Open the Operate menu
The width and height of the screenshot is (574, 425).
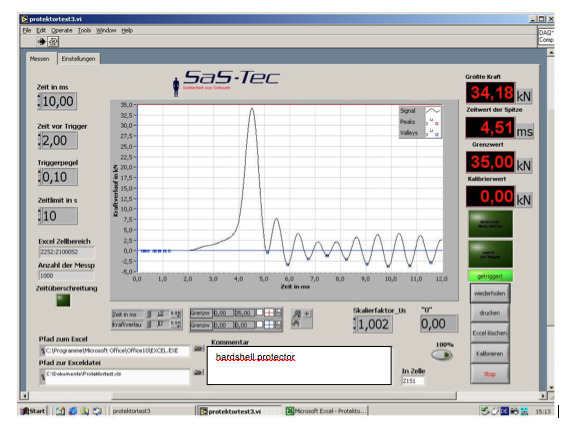(x=62, y=30)
